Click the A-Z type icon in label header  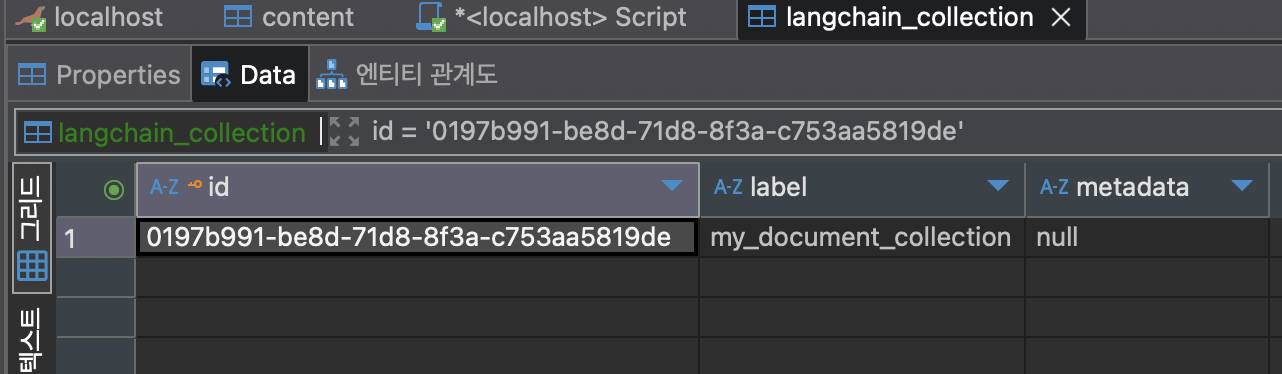pos(727,187)
